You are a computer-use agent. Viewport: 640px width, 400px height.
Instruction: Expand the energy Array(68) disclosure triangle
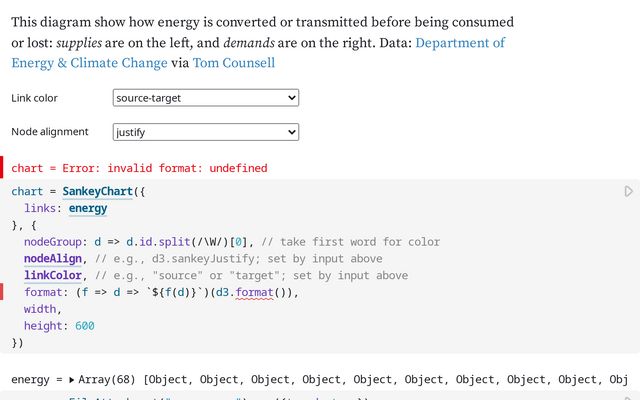pos(72,380)
